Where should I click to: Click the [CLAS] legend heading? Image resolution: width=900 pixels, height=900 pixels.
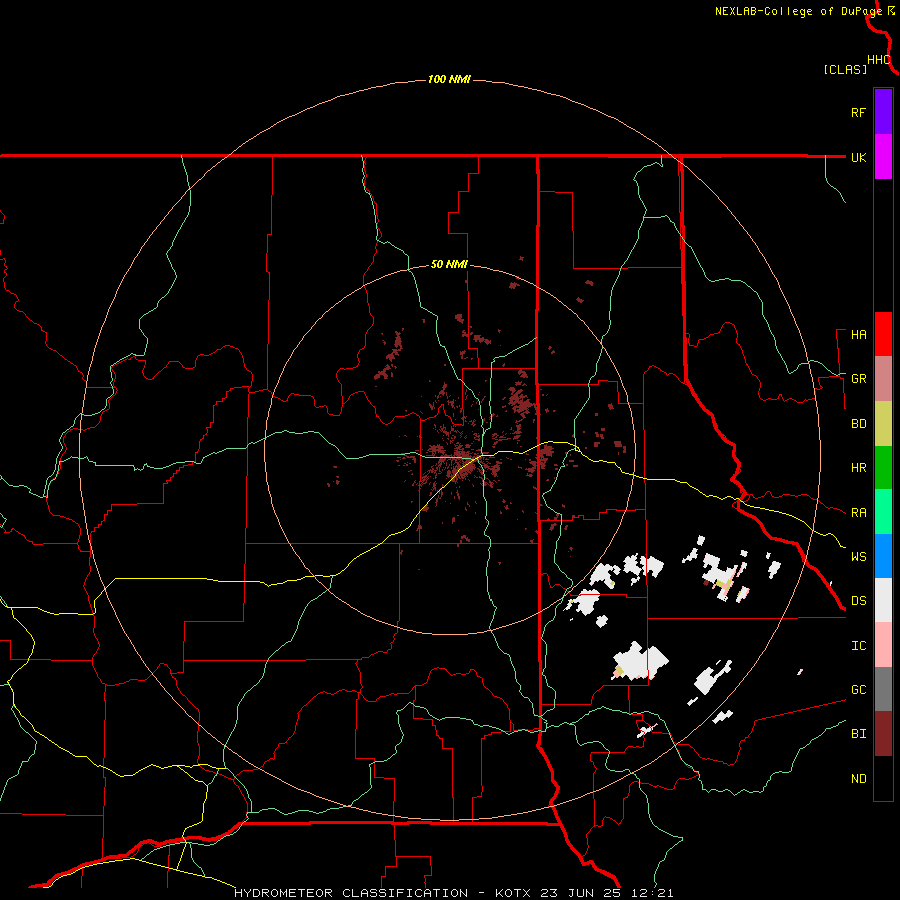[845, 70]
